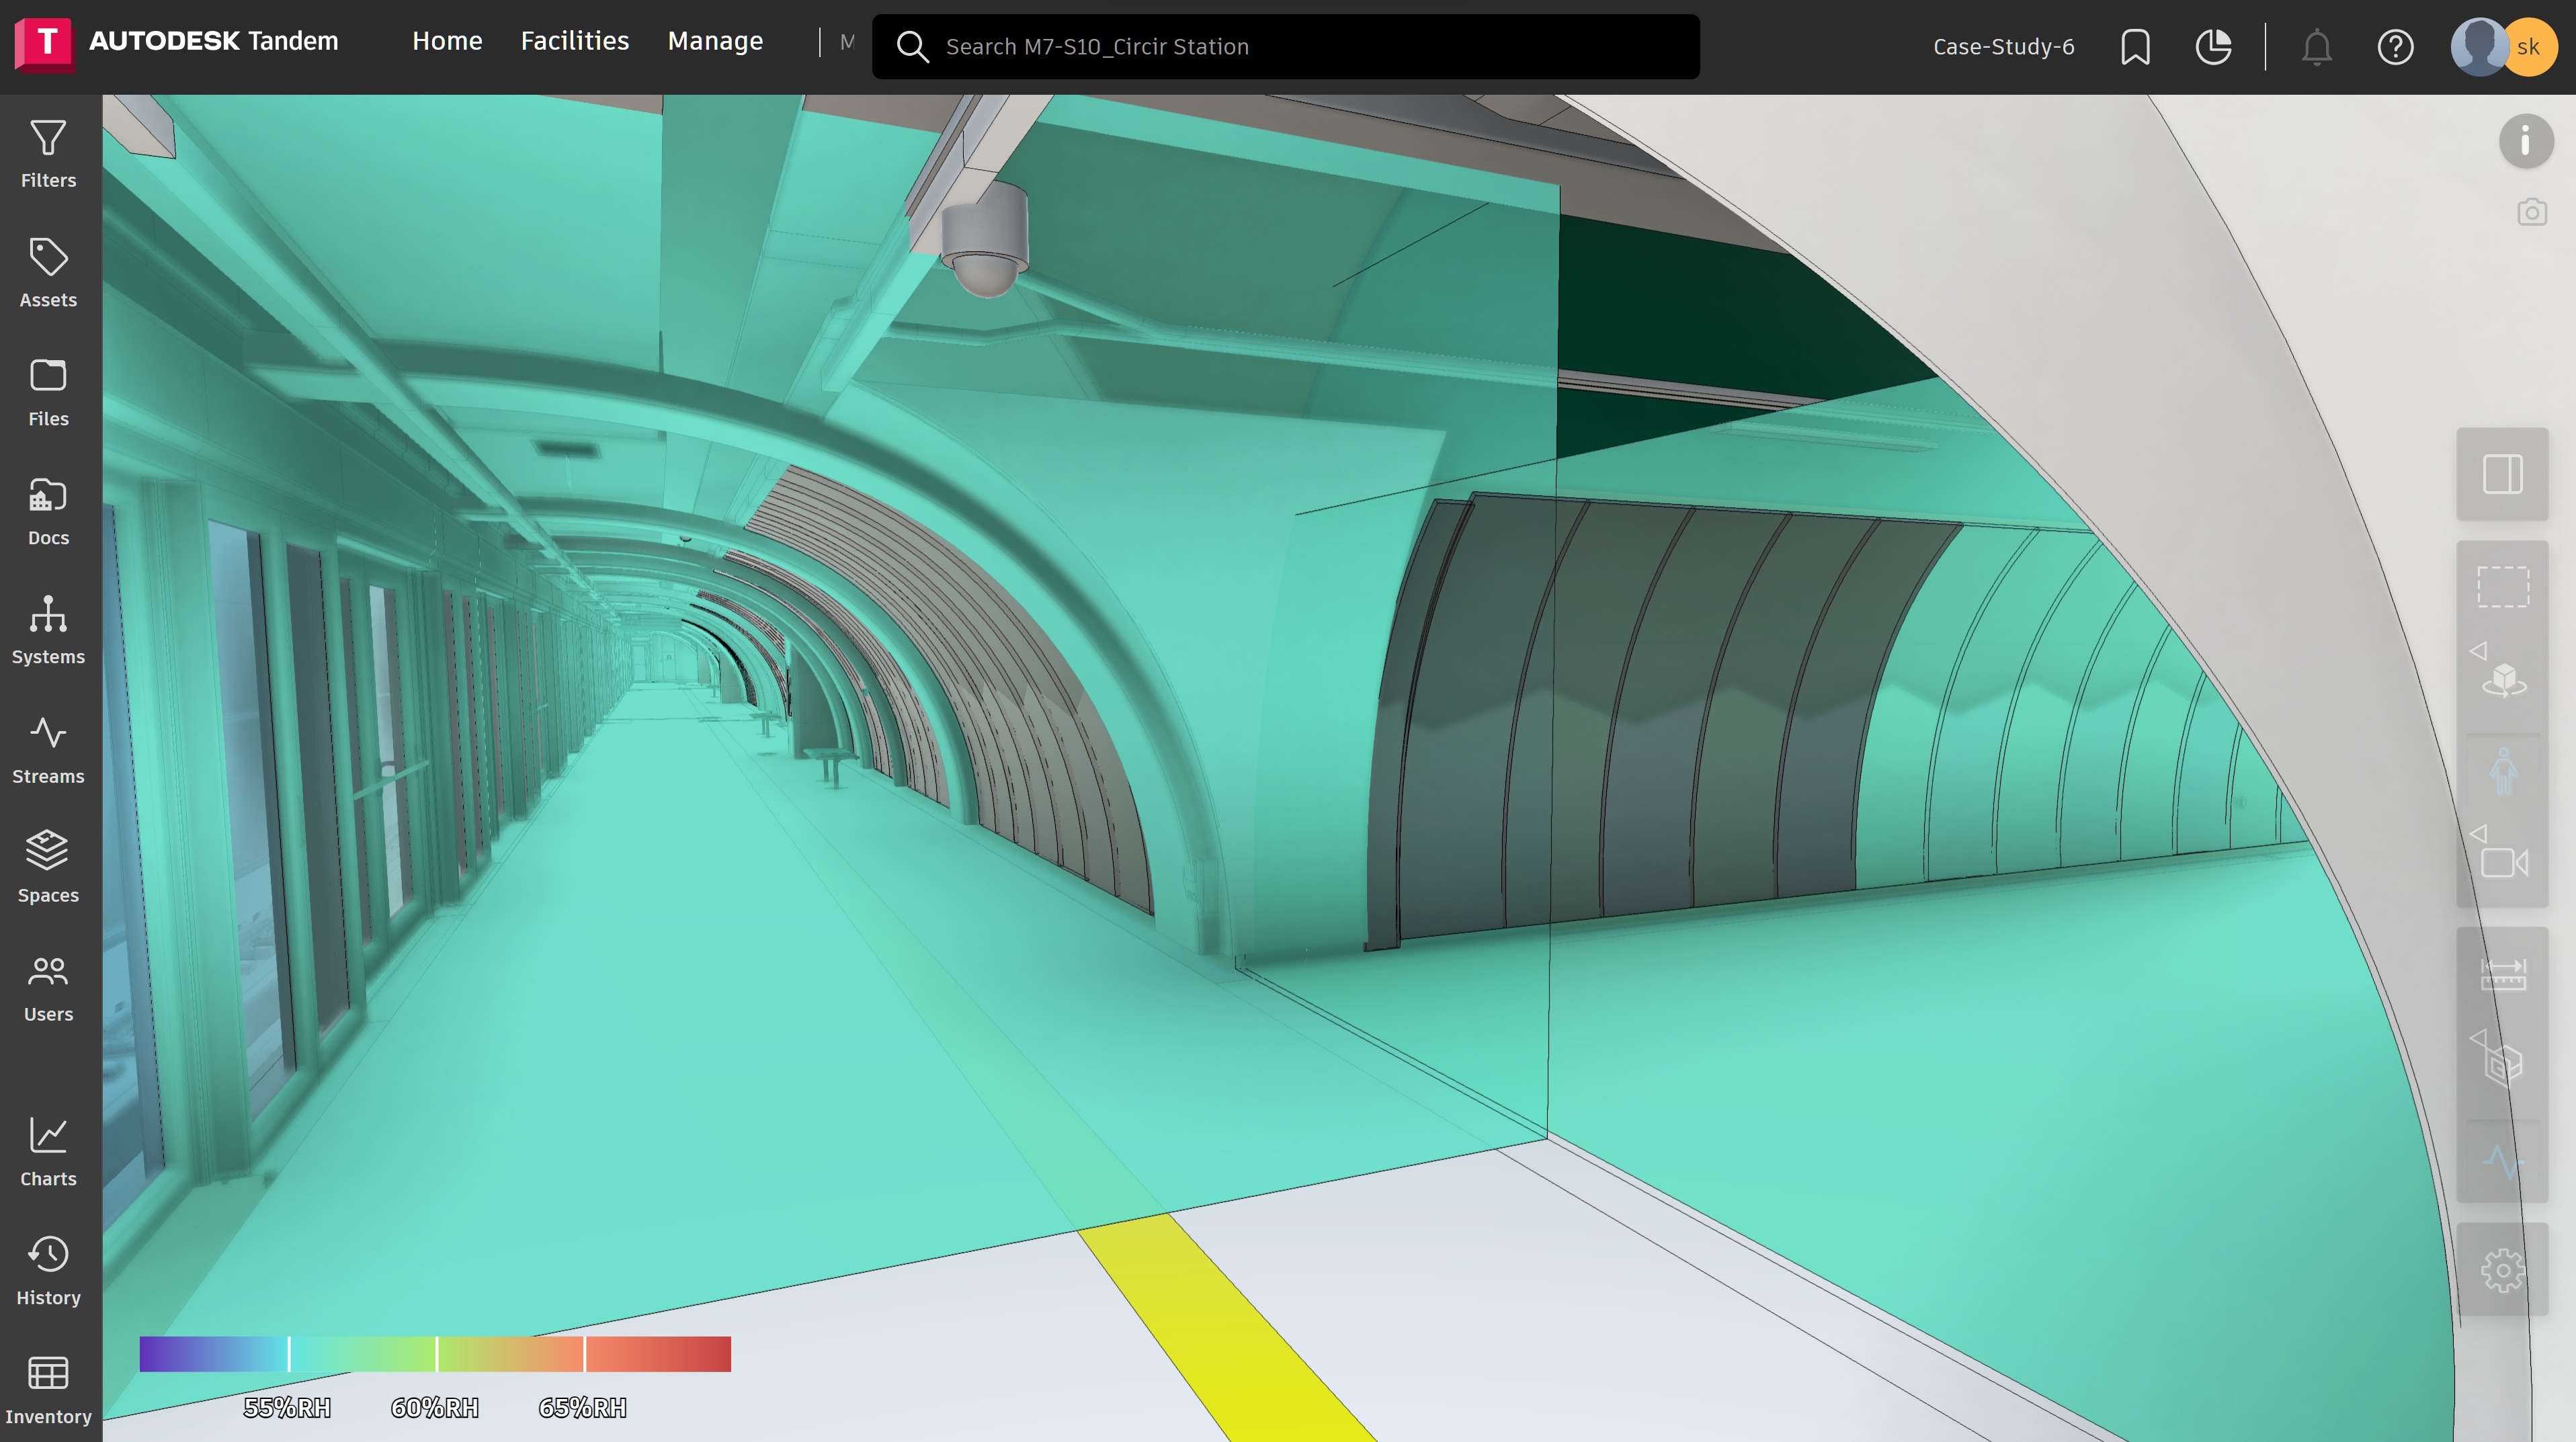Expand the orbit tool flyout arrow

2478,651
